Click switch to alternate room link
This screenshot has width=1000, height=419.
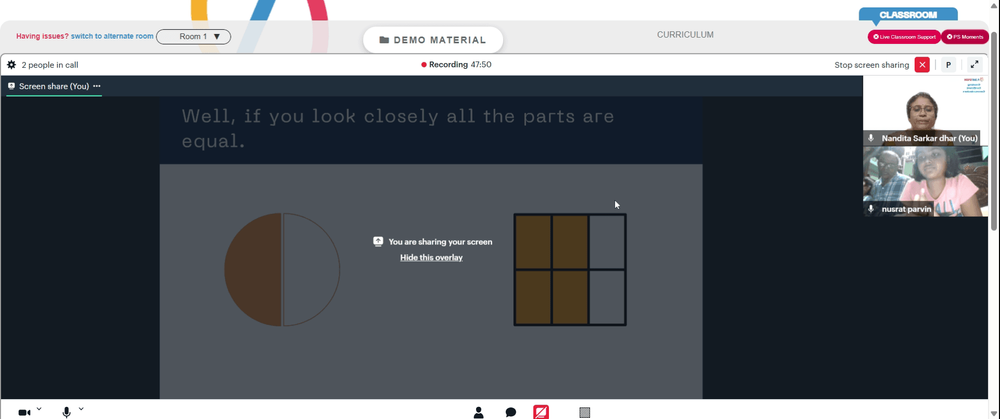coord(112,36)
